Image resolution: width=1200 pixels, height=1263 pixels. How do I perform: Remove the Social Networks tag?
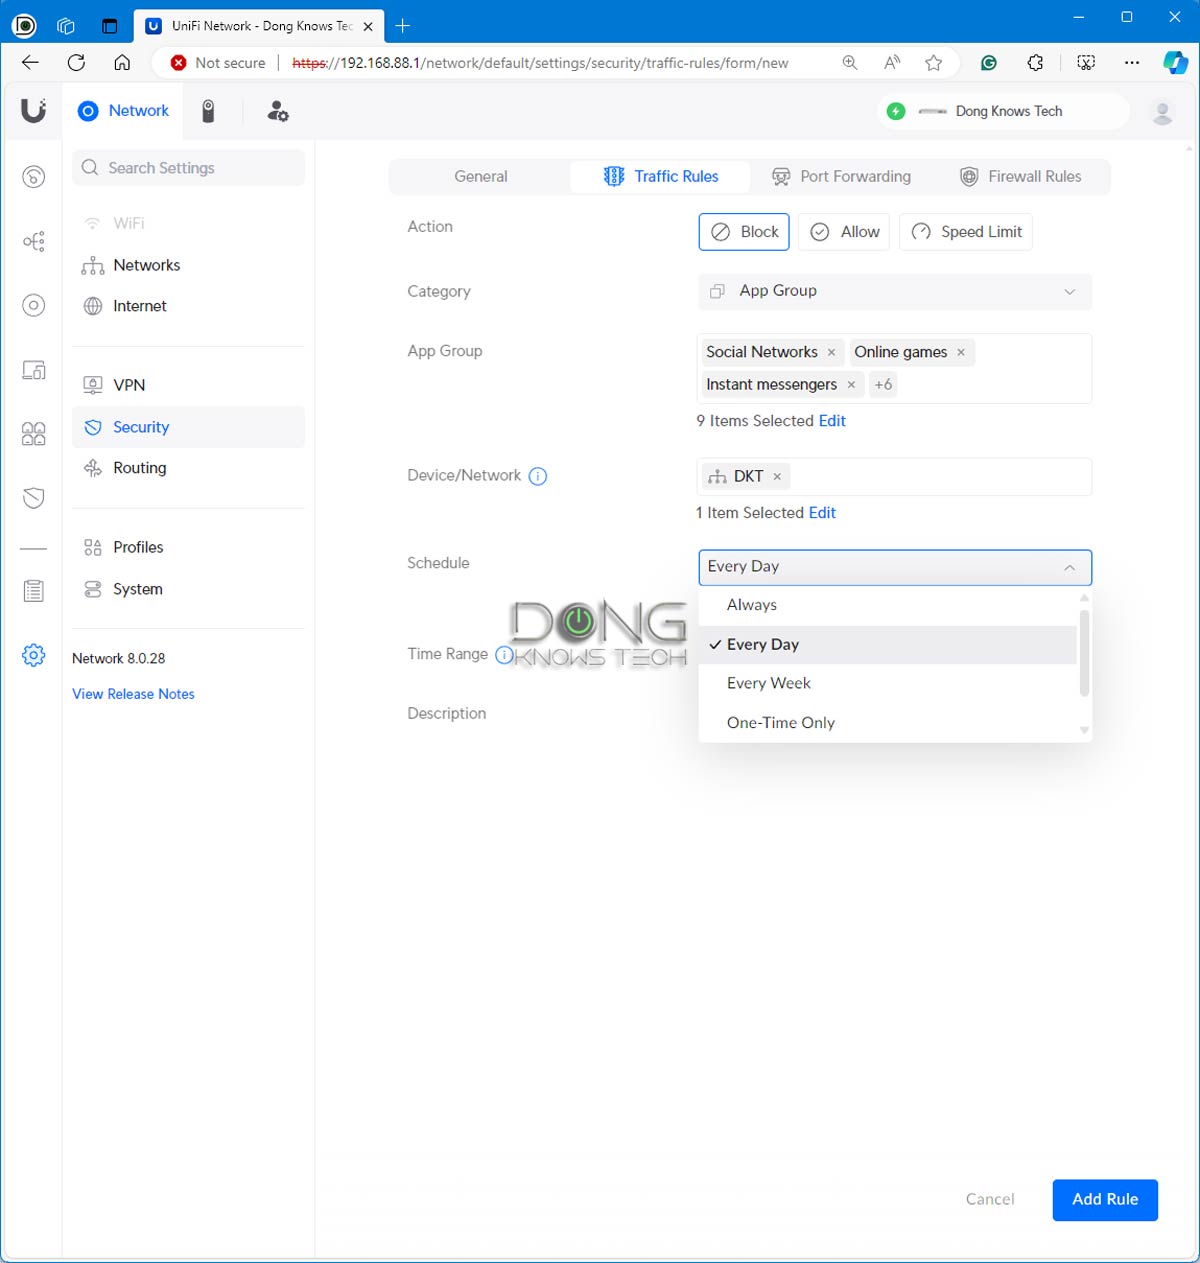(831, 352)
